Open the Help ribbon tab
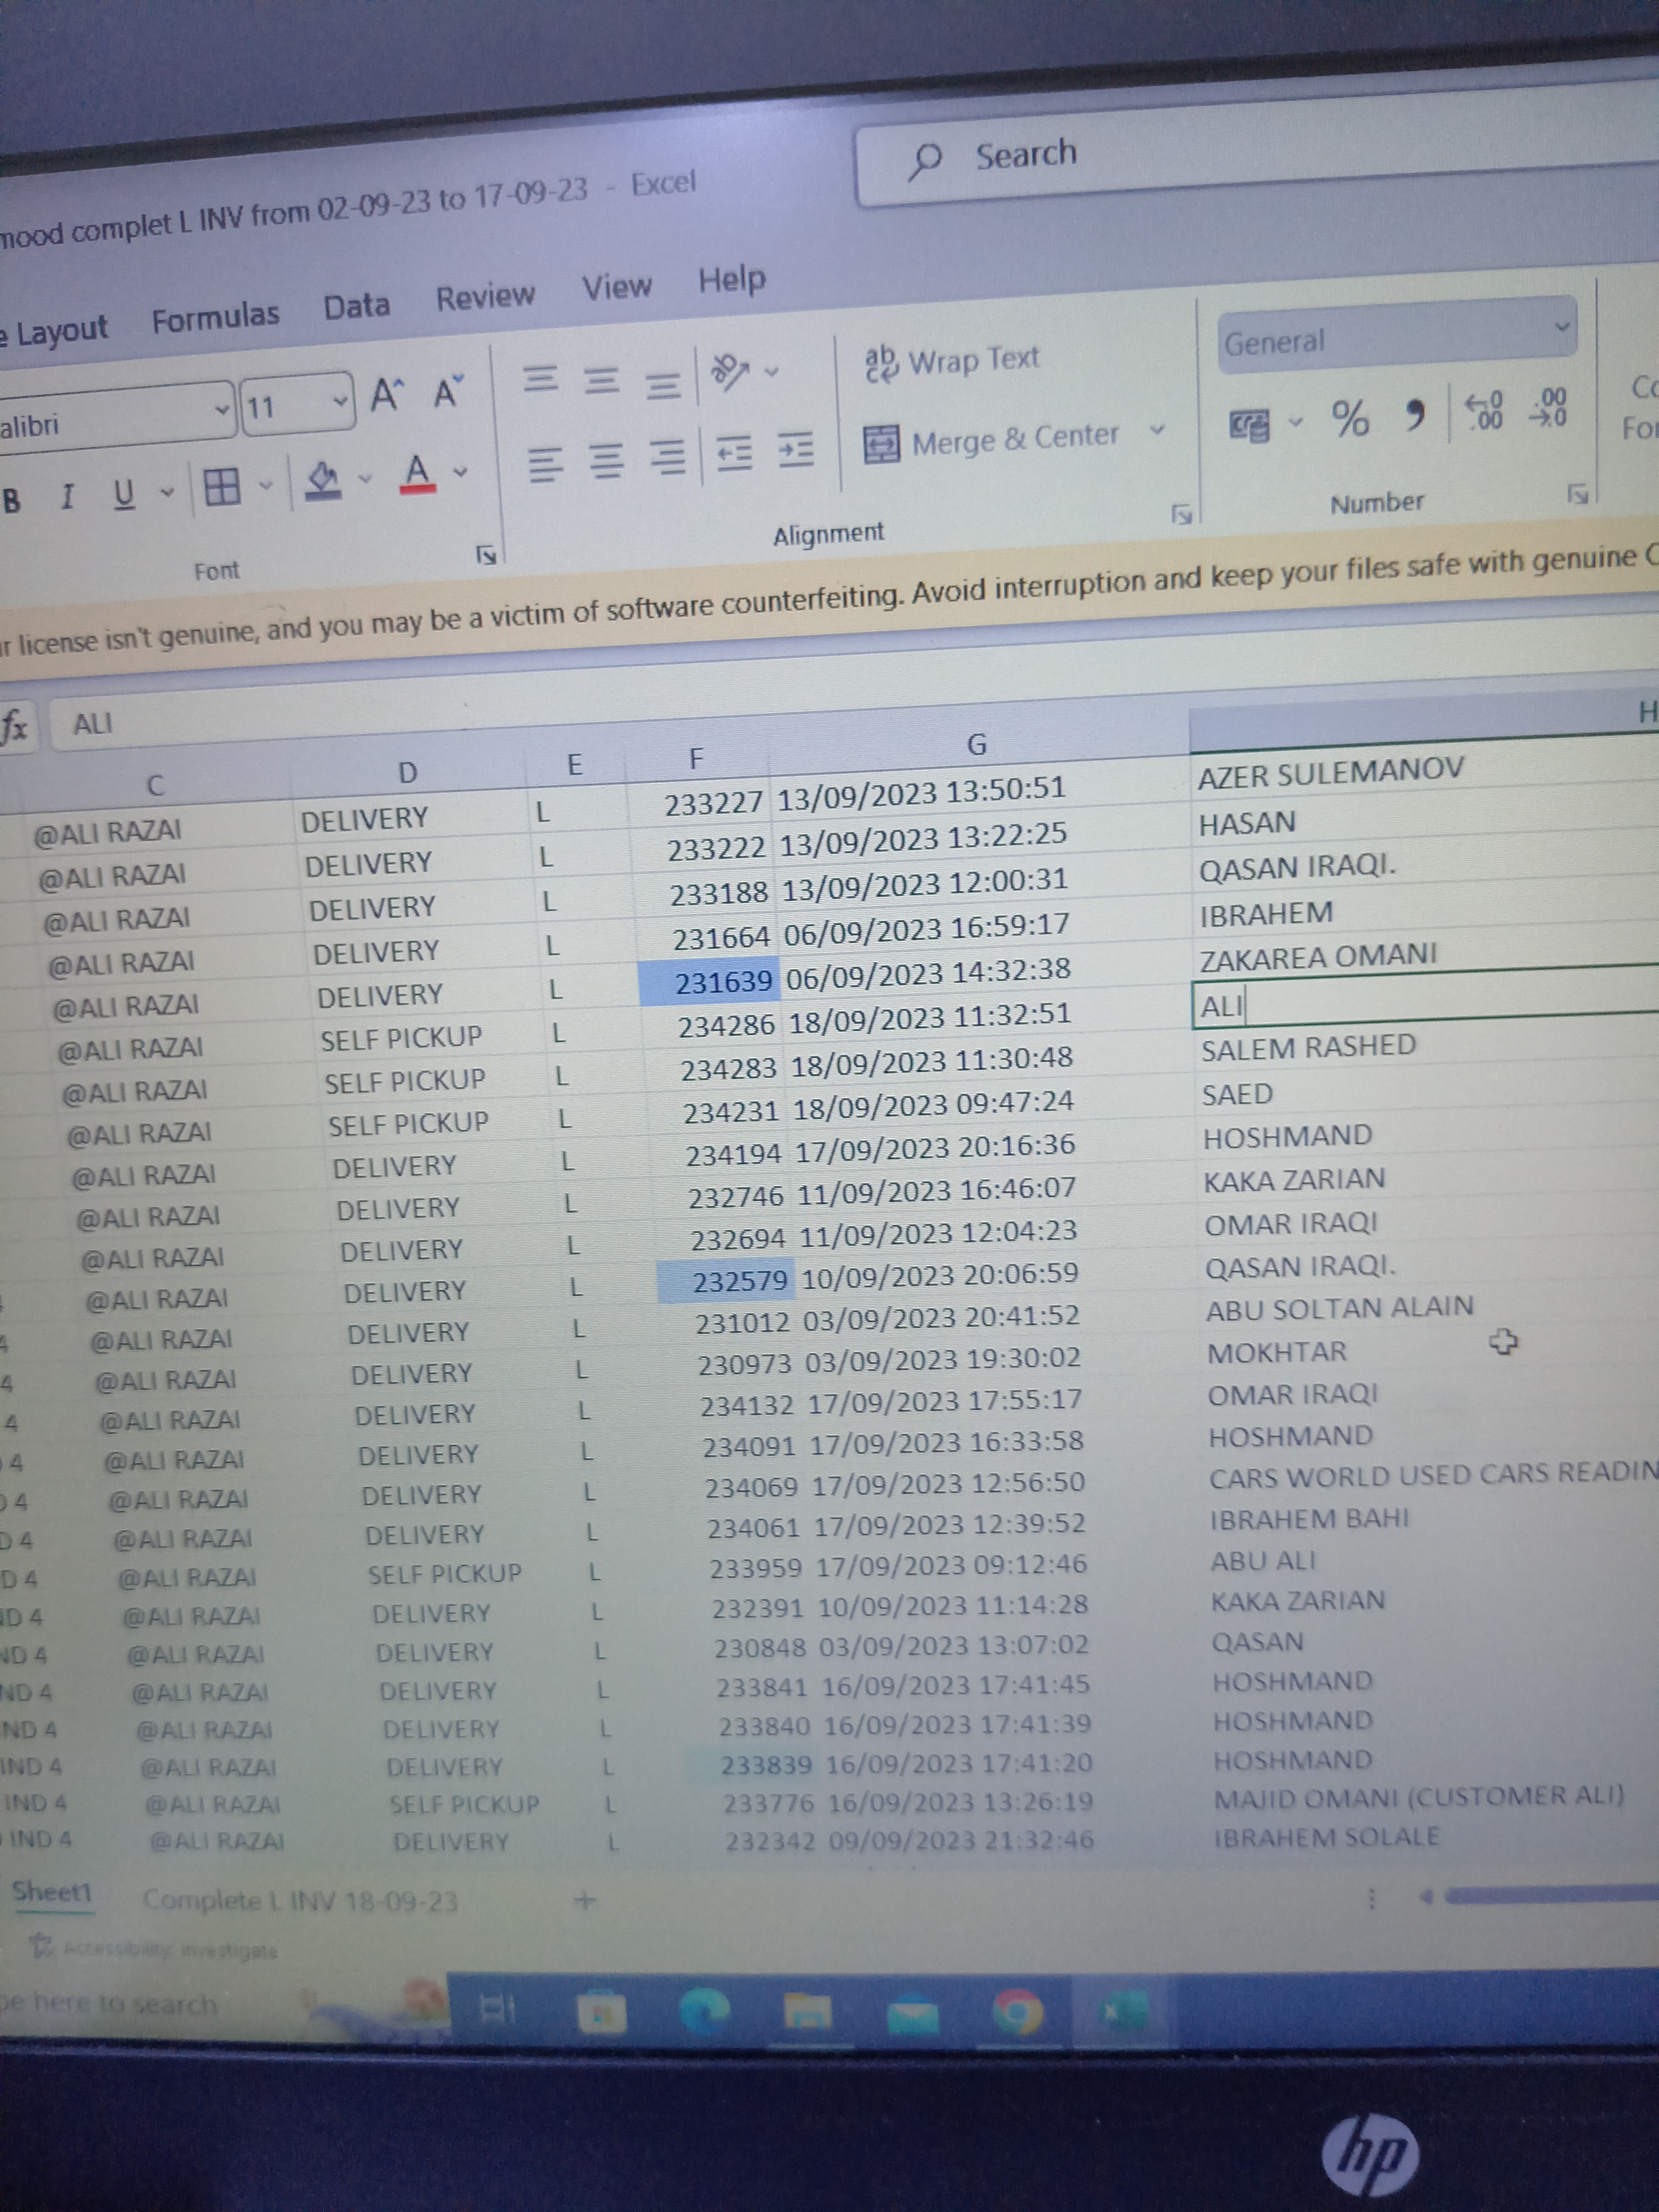This screenshot has height=2212, width=1659. click(732, 279)
